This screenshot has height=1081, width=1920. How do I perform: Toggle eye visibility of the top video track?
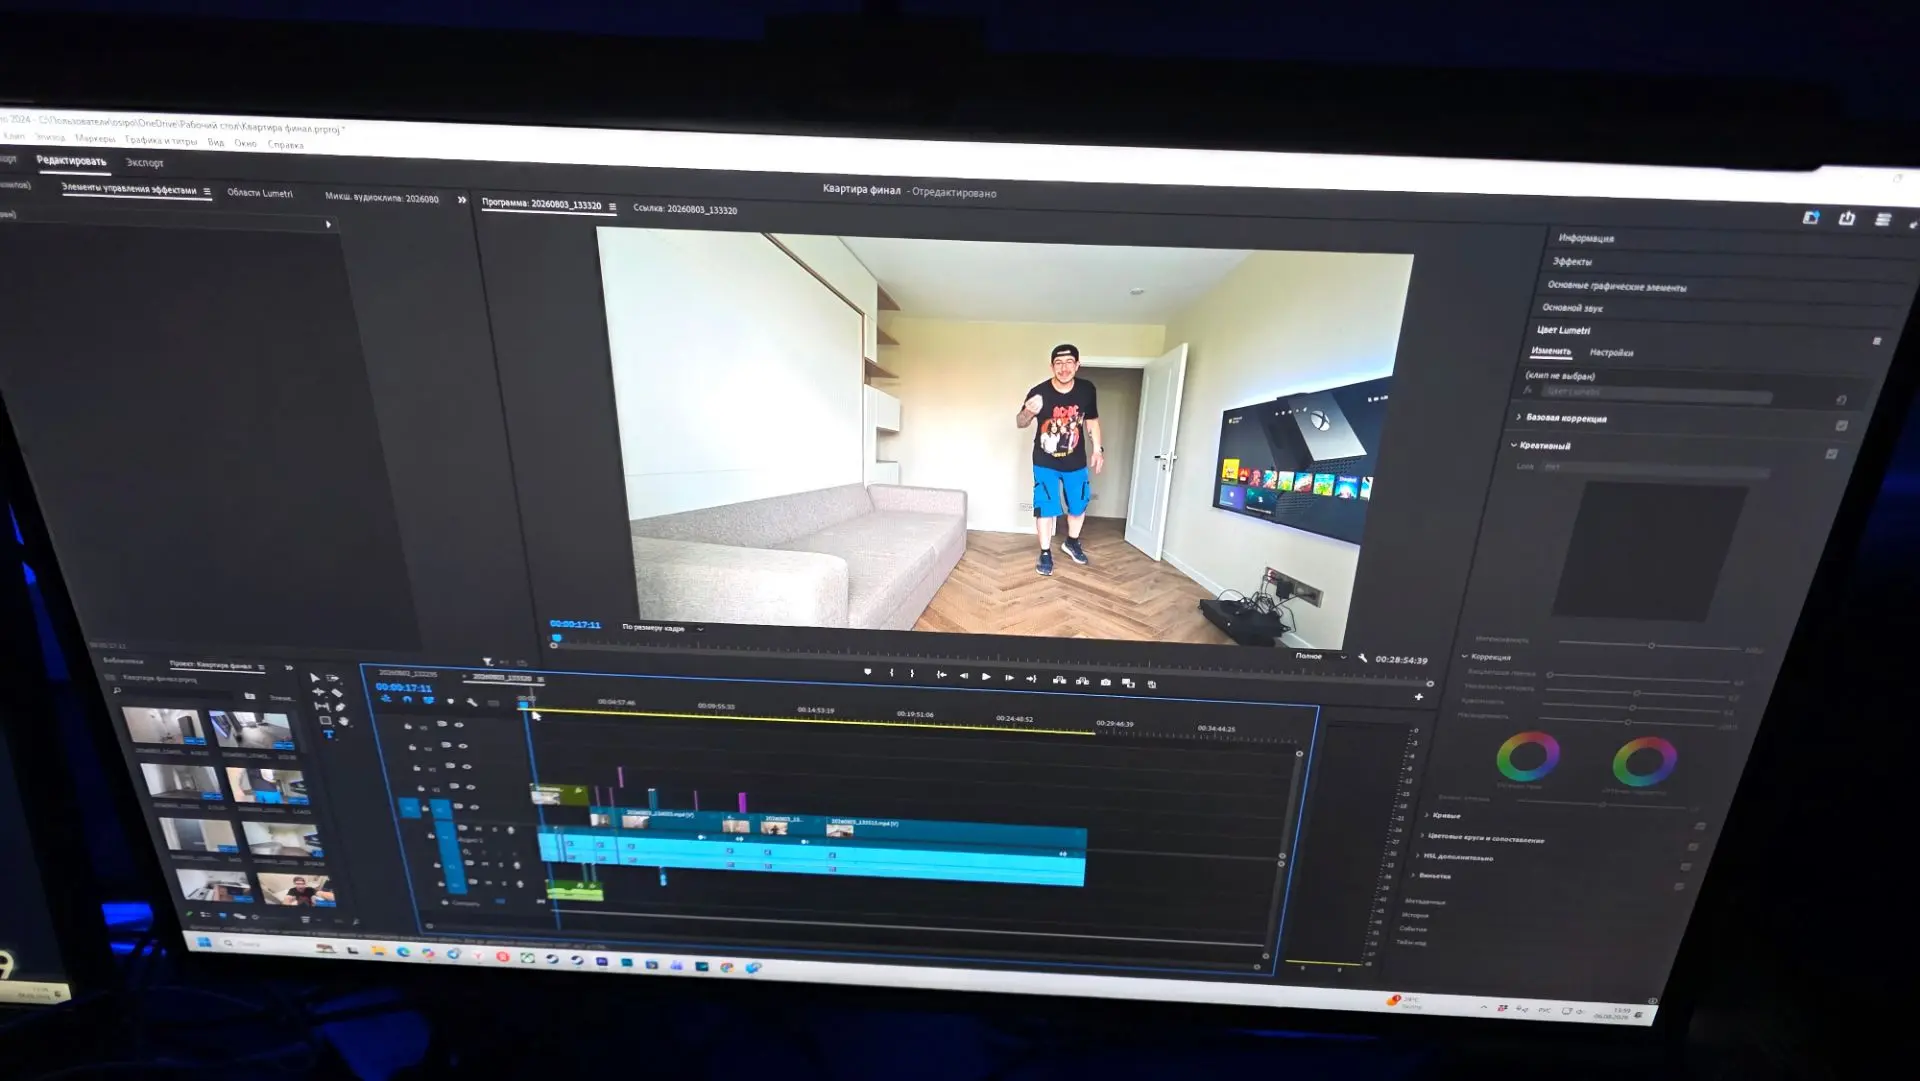pyautogui.click(x=458, y=725)
